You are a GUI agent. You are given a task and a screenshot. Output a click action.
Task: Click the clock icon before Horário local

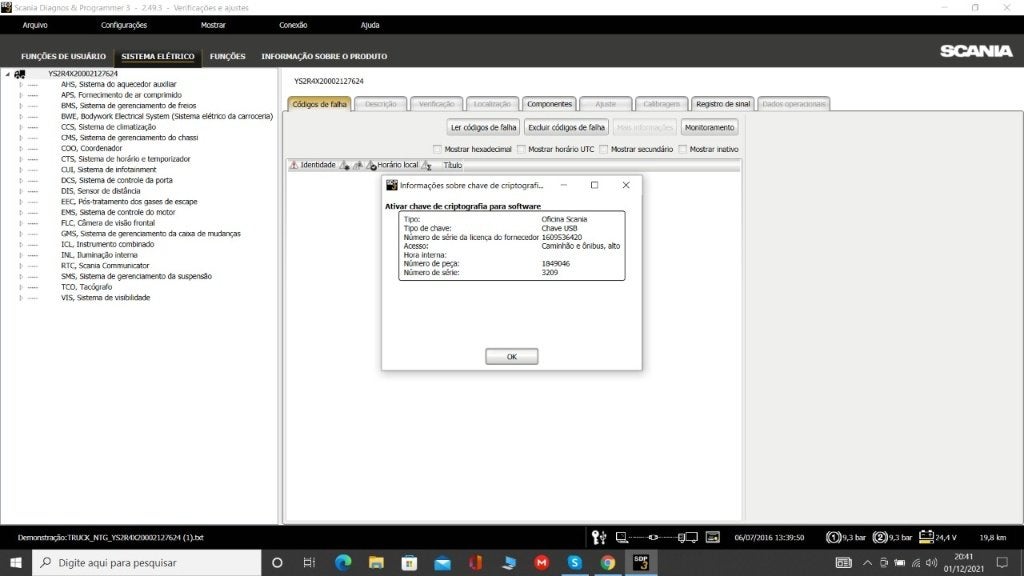371,165
